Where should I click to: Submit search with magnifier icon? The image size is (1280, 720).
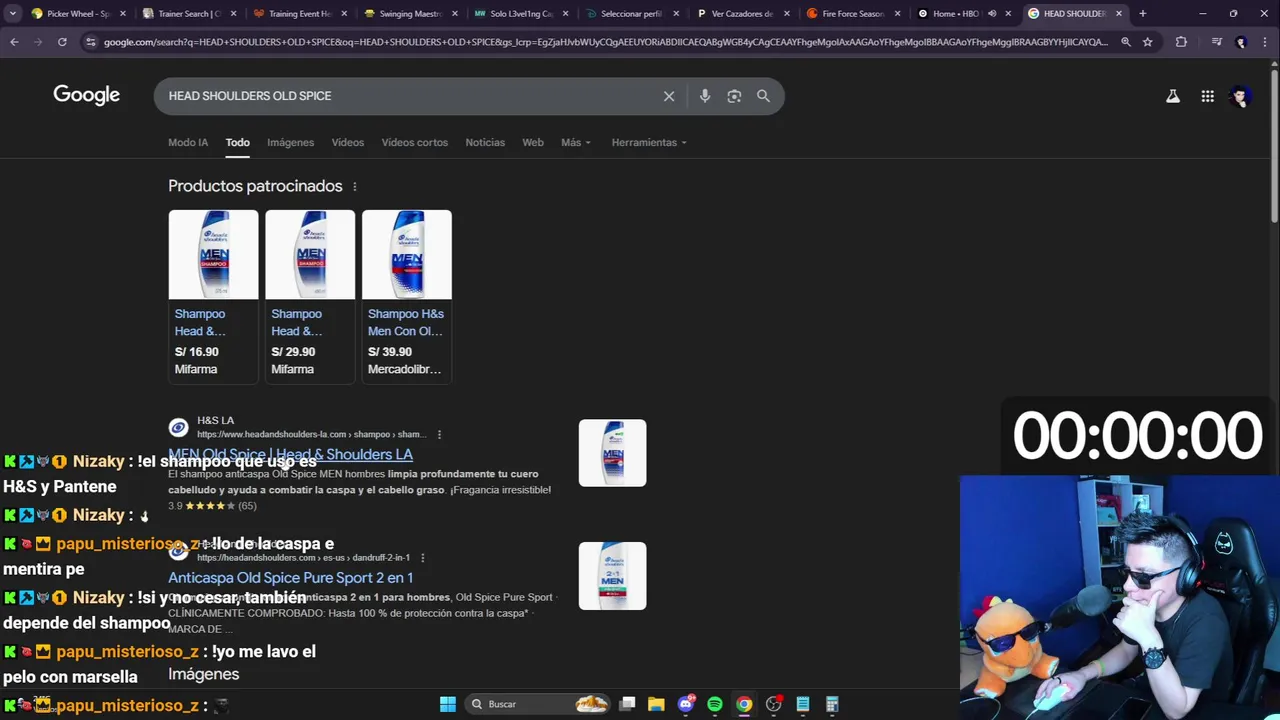(763, 96)
